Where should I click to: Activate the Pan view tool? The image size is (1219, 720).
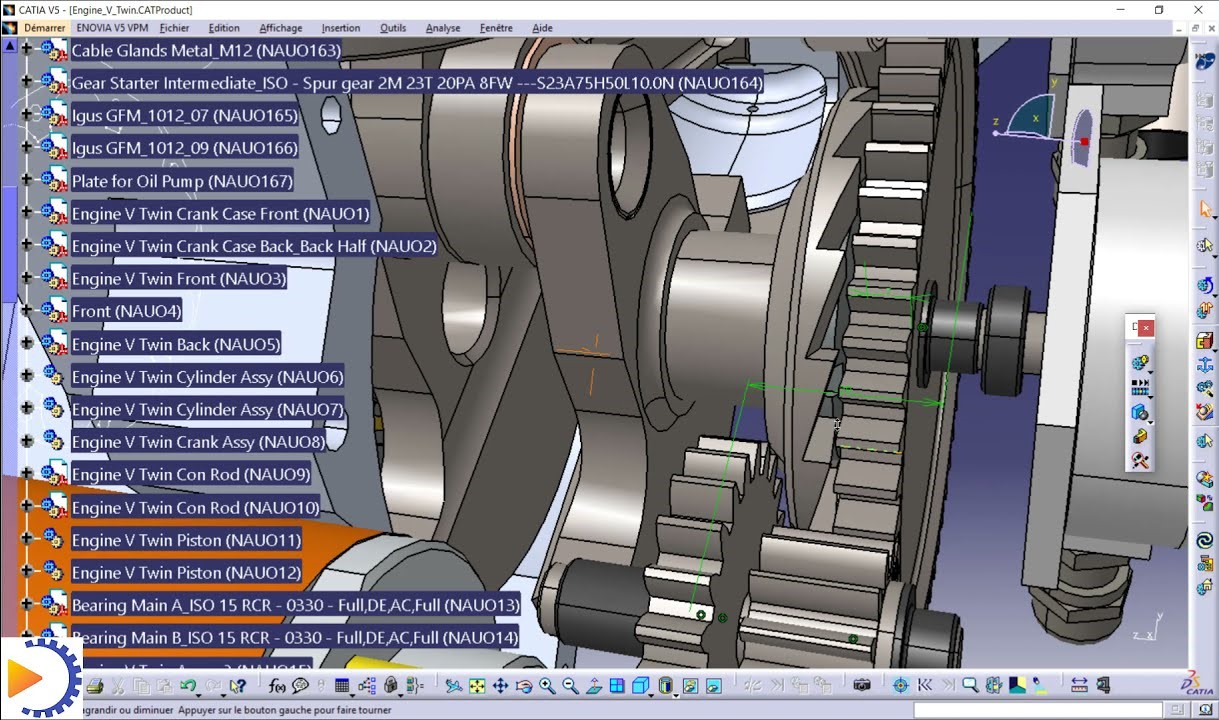pos(500,686)
